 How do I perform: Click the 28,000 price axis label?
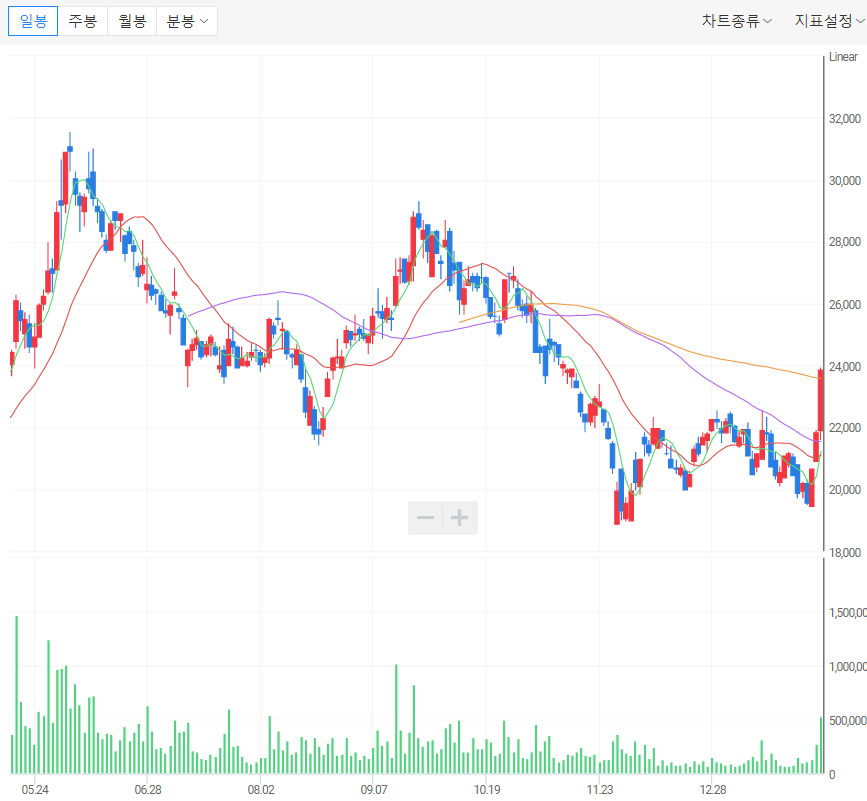tap(845, 242)
